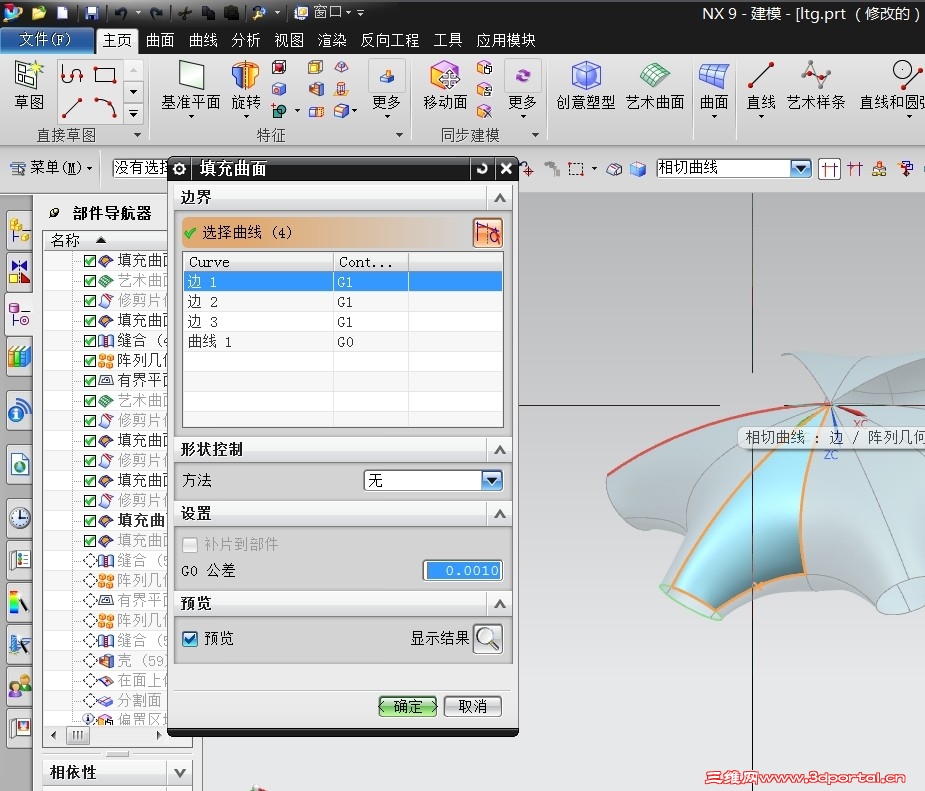The width and height of the screenshot is (925, 791).
Task: Expand the 特征 group options arrow
Action: point(399,135)
